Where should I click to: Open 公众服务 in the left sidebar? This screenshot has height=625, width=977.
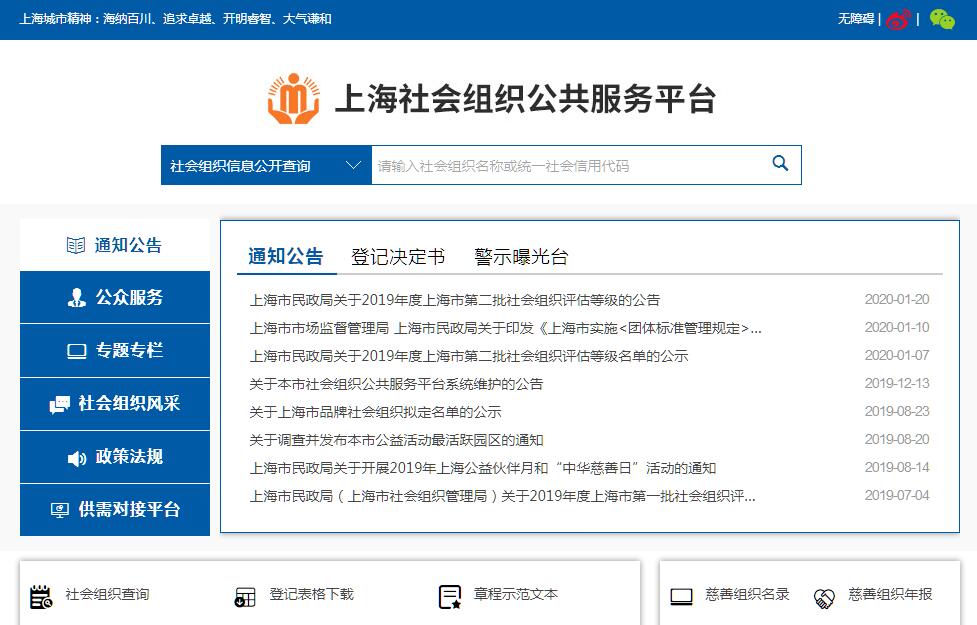pyautogui.click(x=115, y=298)
